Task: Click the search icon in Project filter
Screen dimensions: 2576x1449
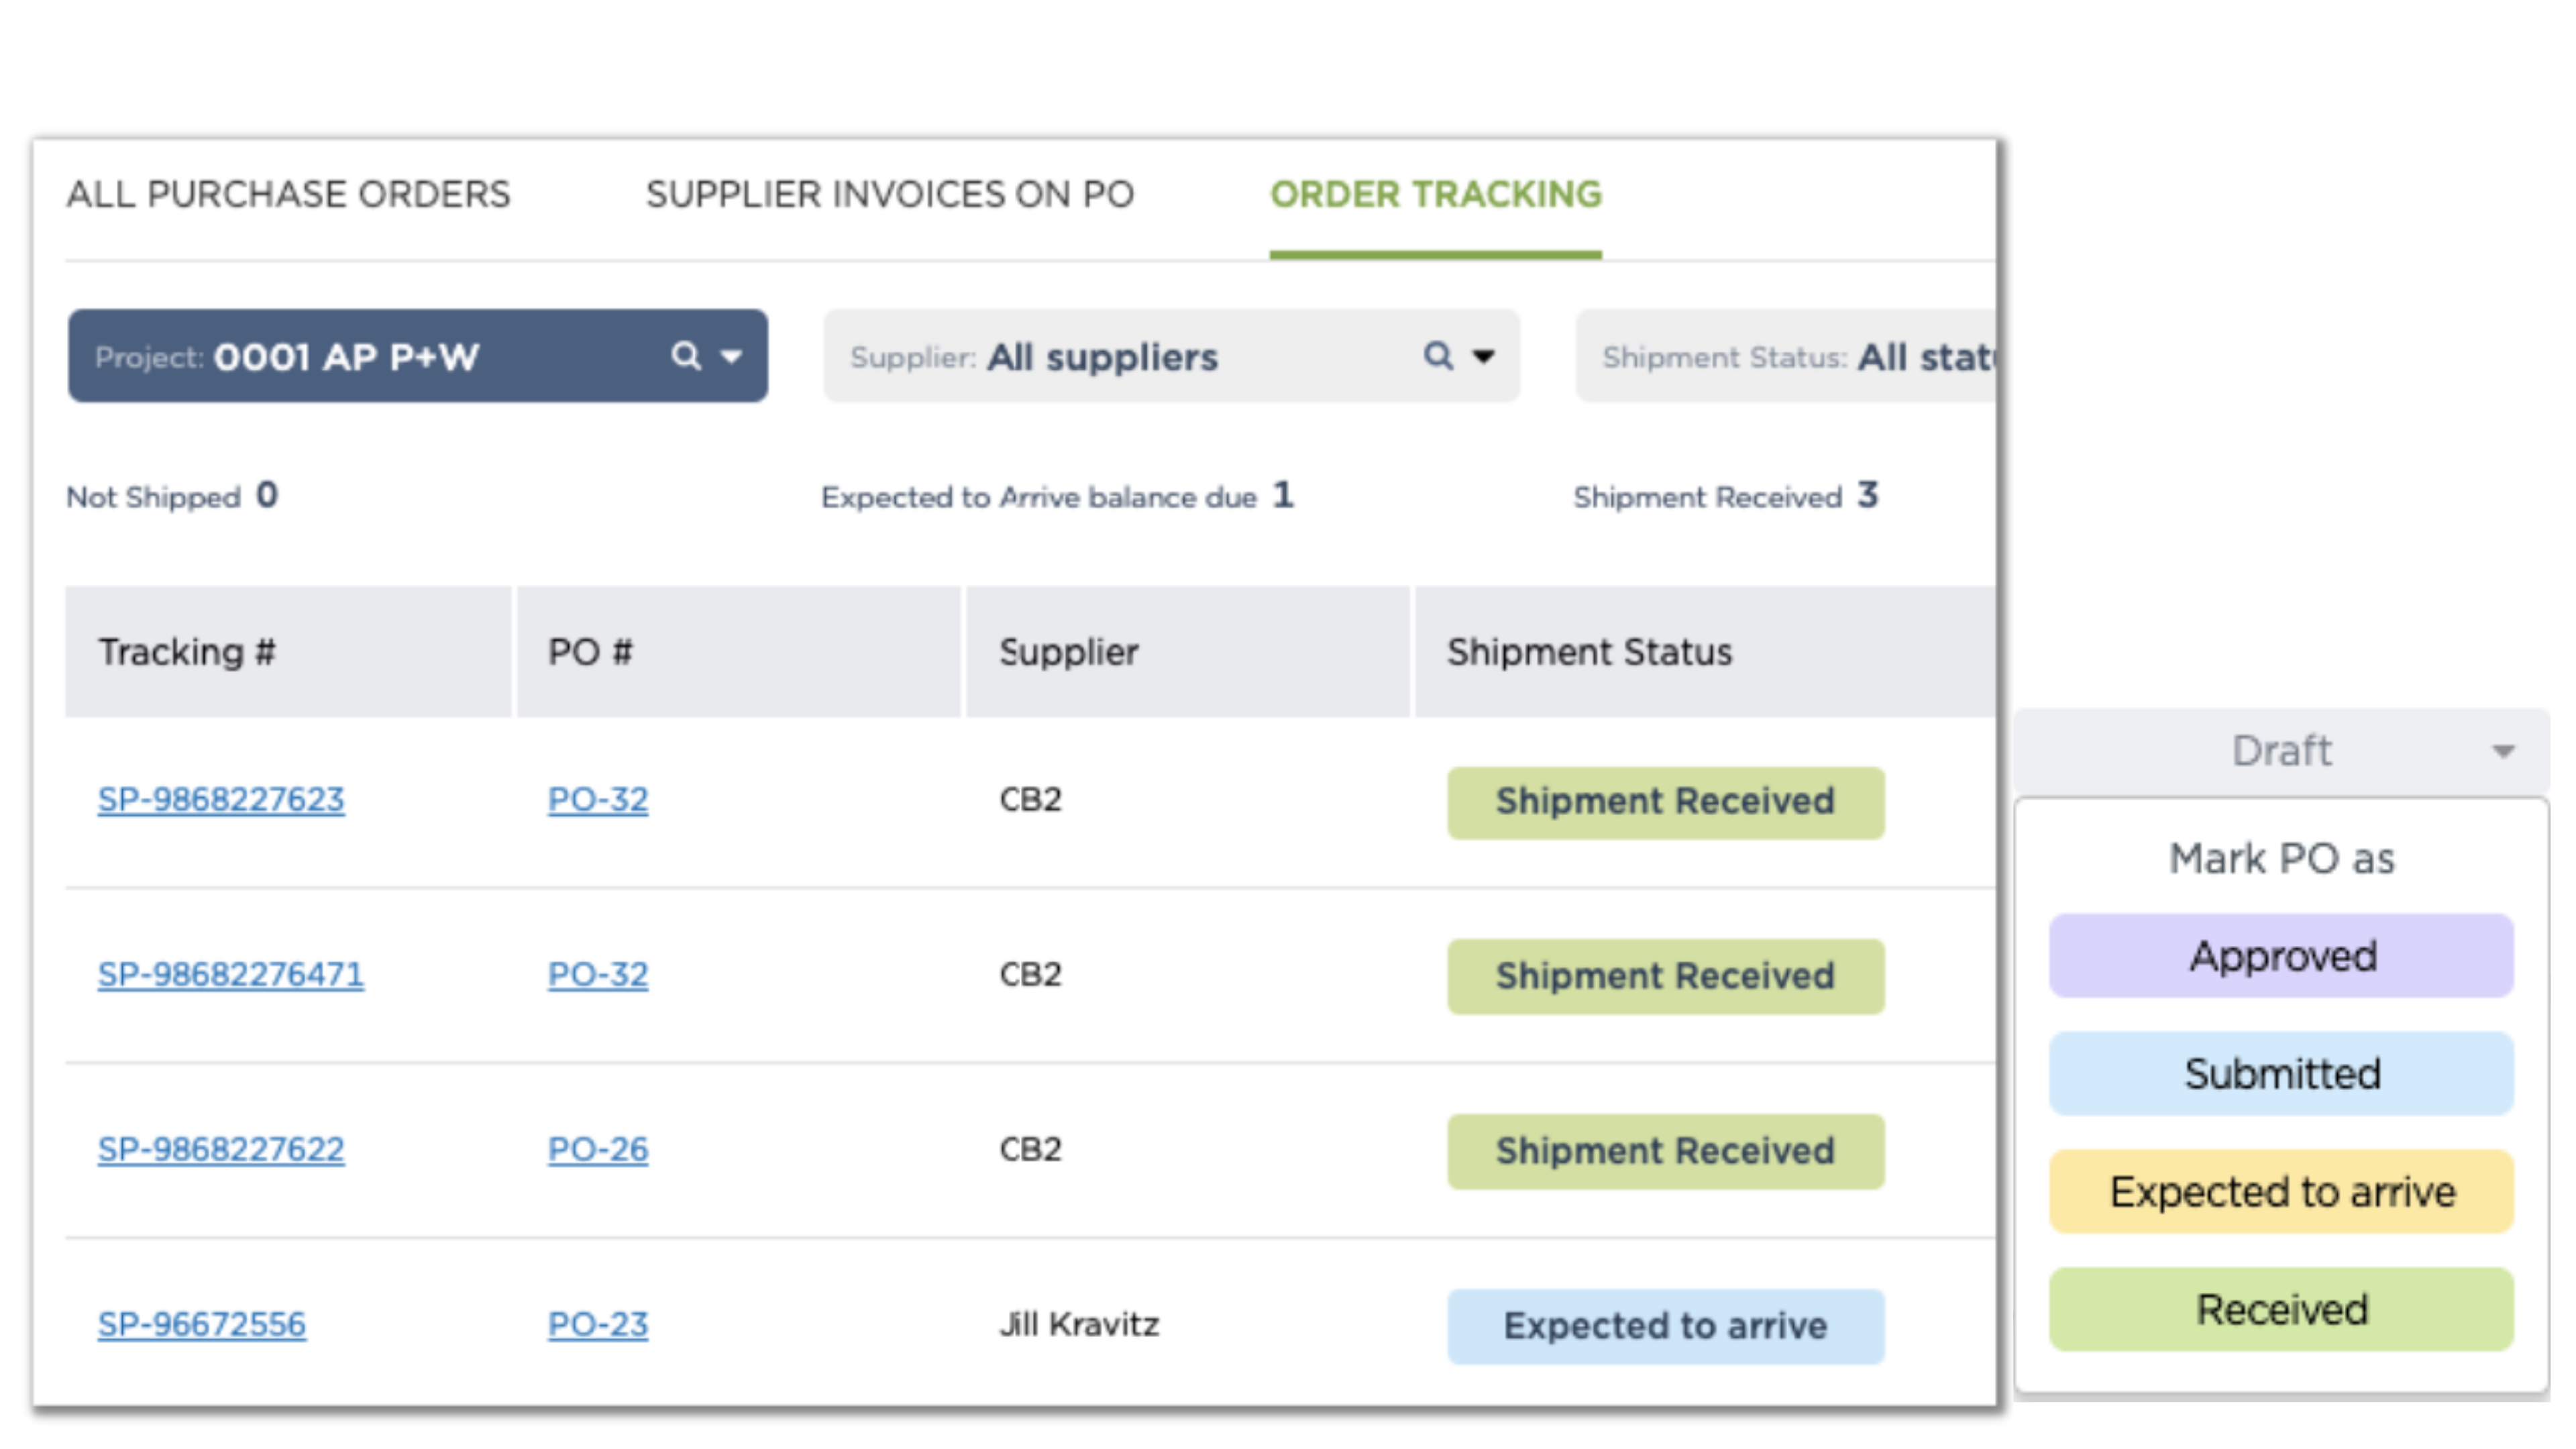Action: (x=686, y=356)
